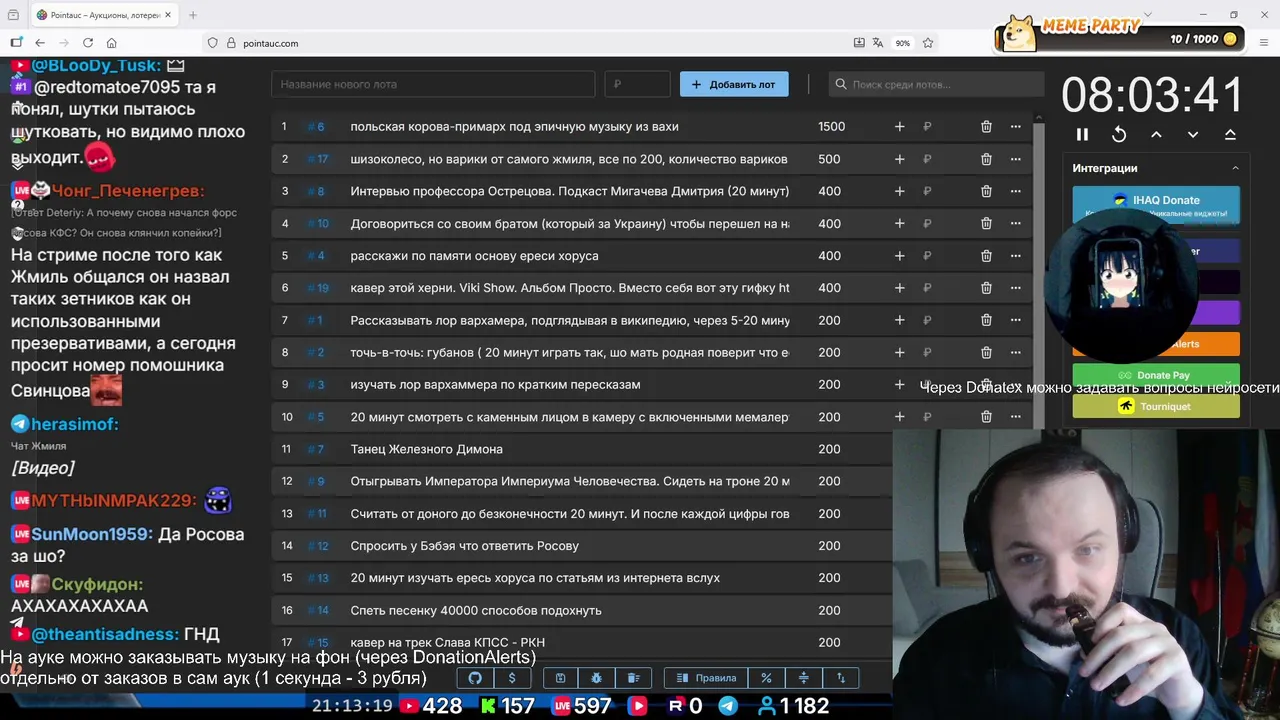
Task: Add amount to Договориться со своим братом lot
Action: pos(899,224)
